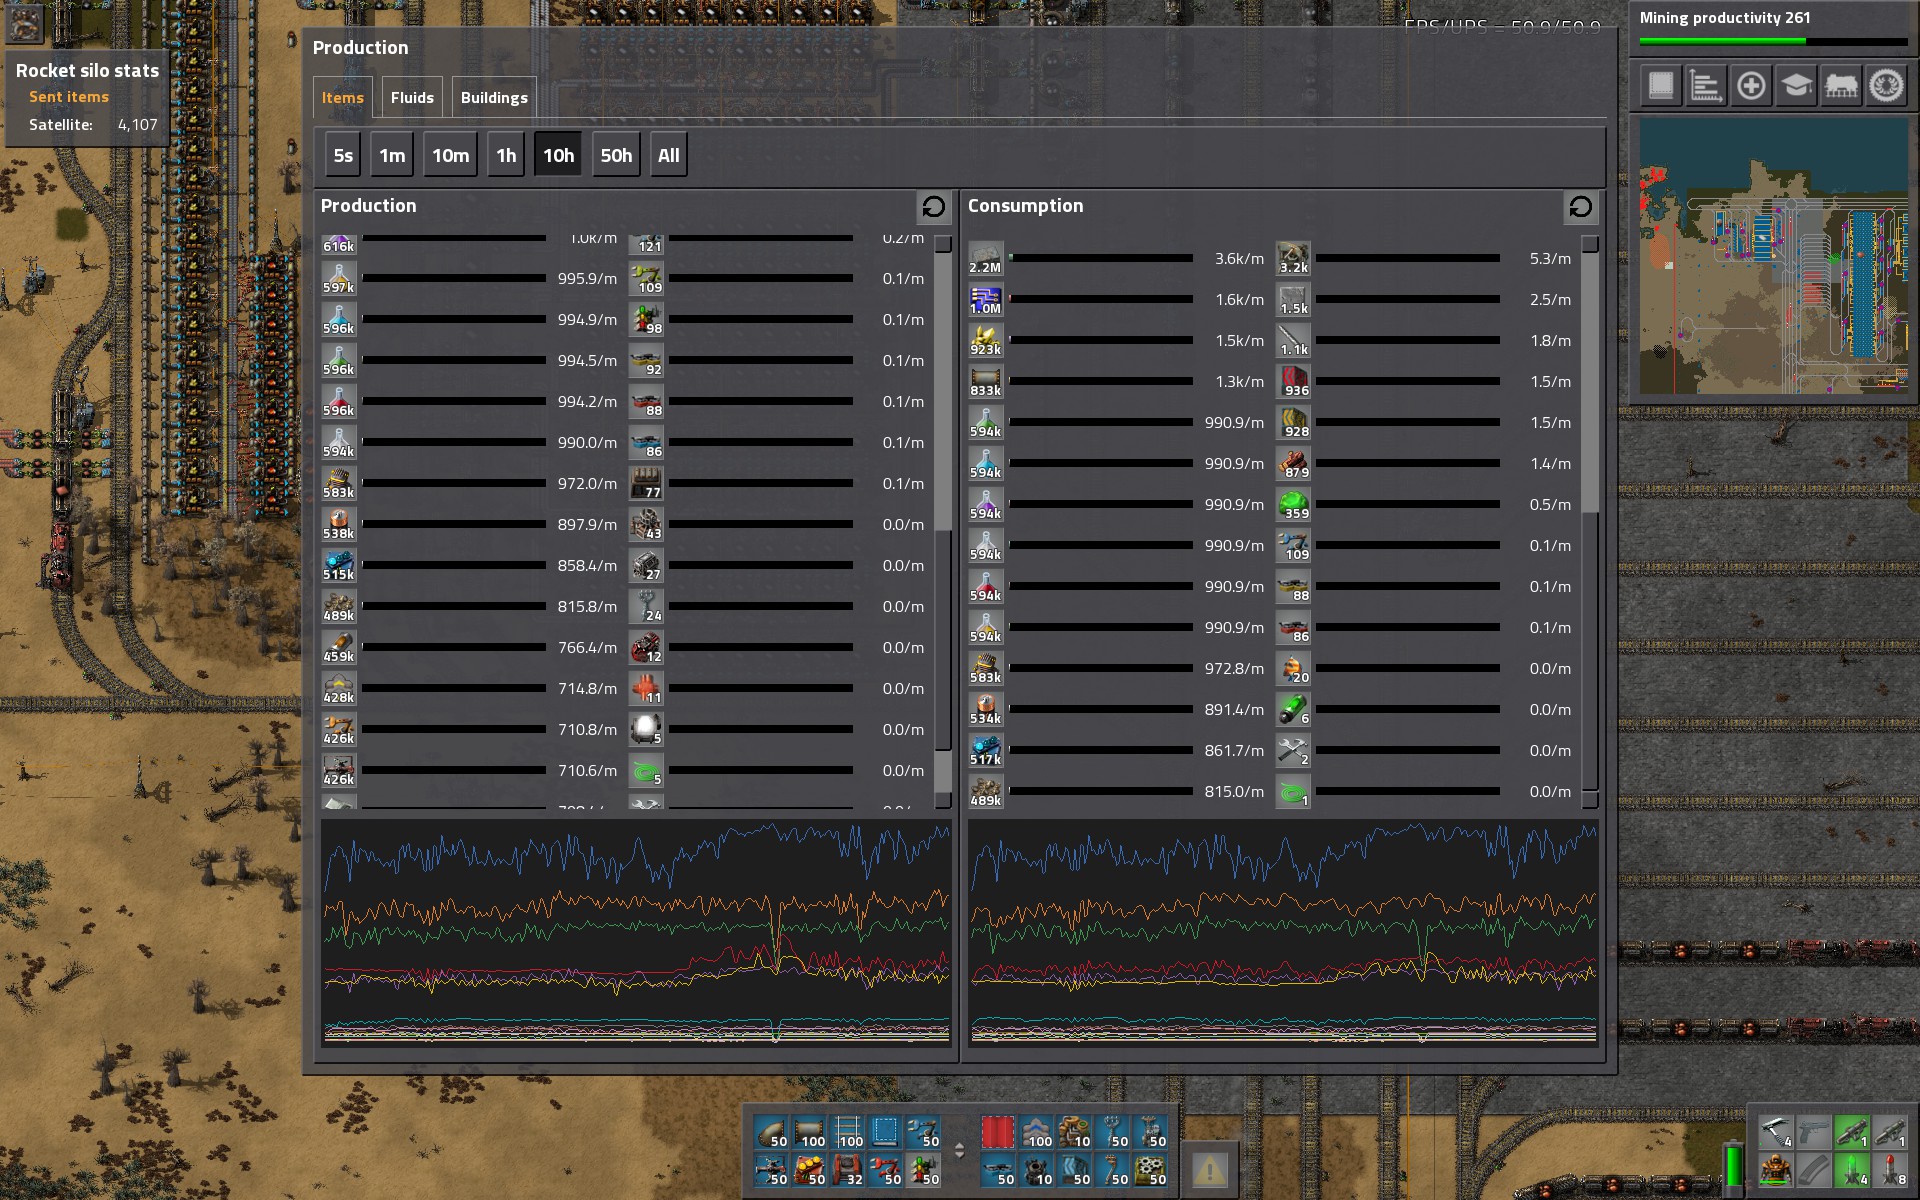Open the trains overview locomotive icon
Screen dimensions: 1920x1200
coord(1841,86)
